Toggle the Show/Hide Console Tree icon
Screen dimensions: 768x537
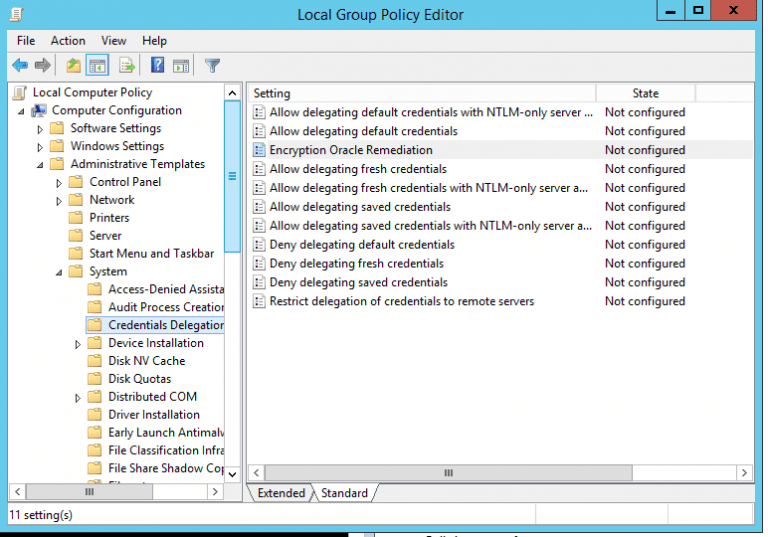tap(97, 65)
